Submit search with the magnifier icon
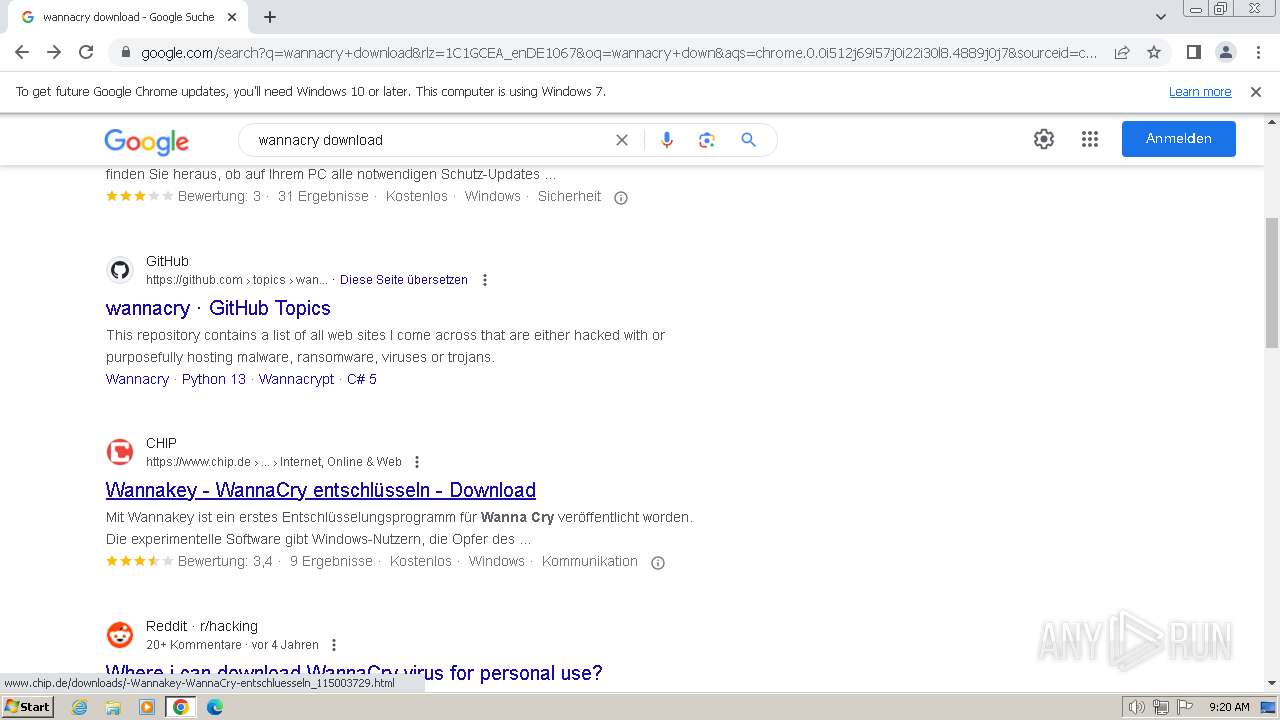This screenshot has height=720, width=1280. coord(748,140)
